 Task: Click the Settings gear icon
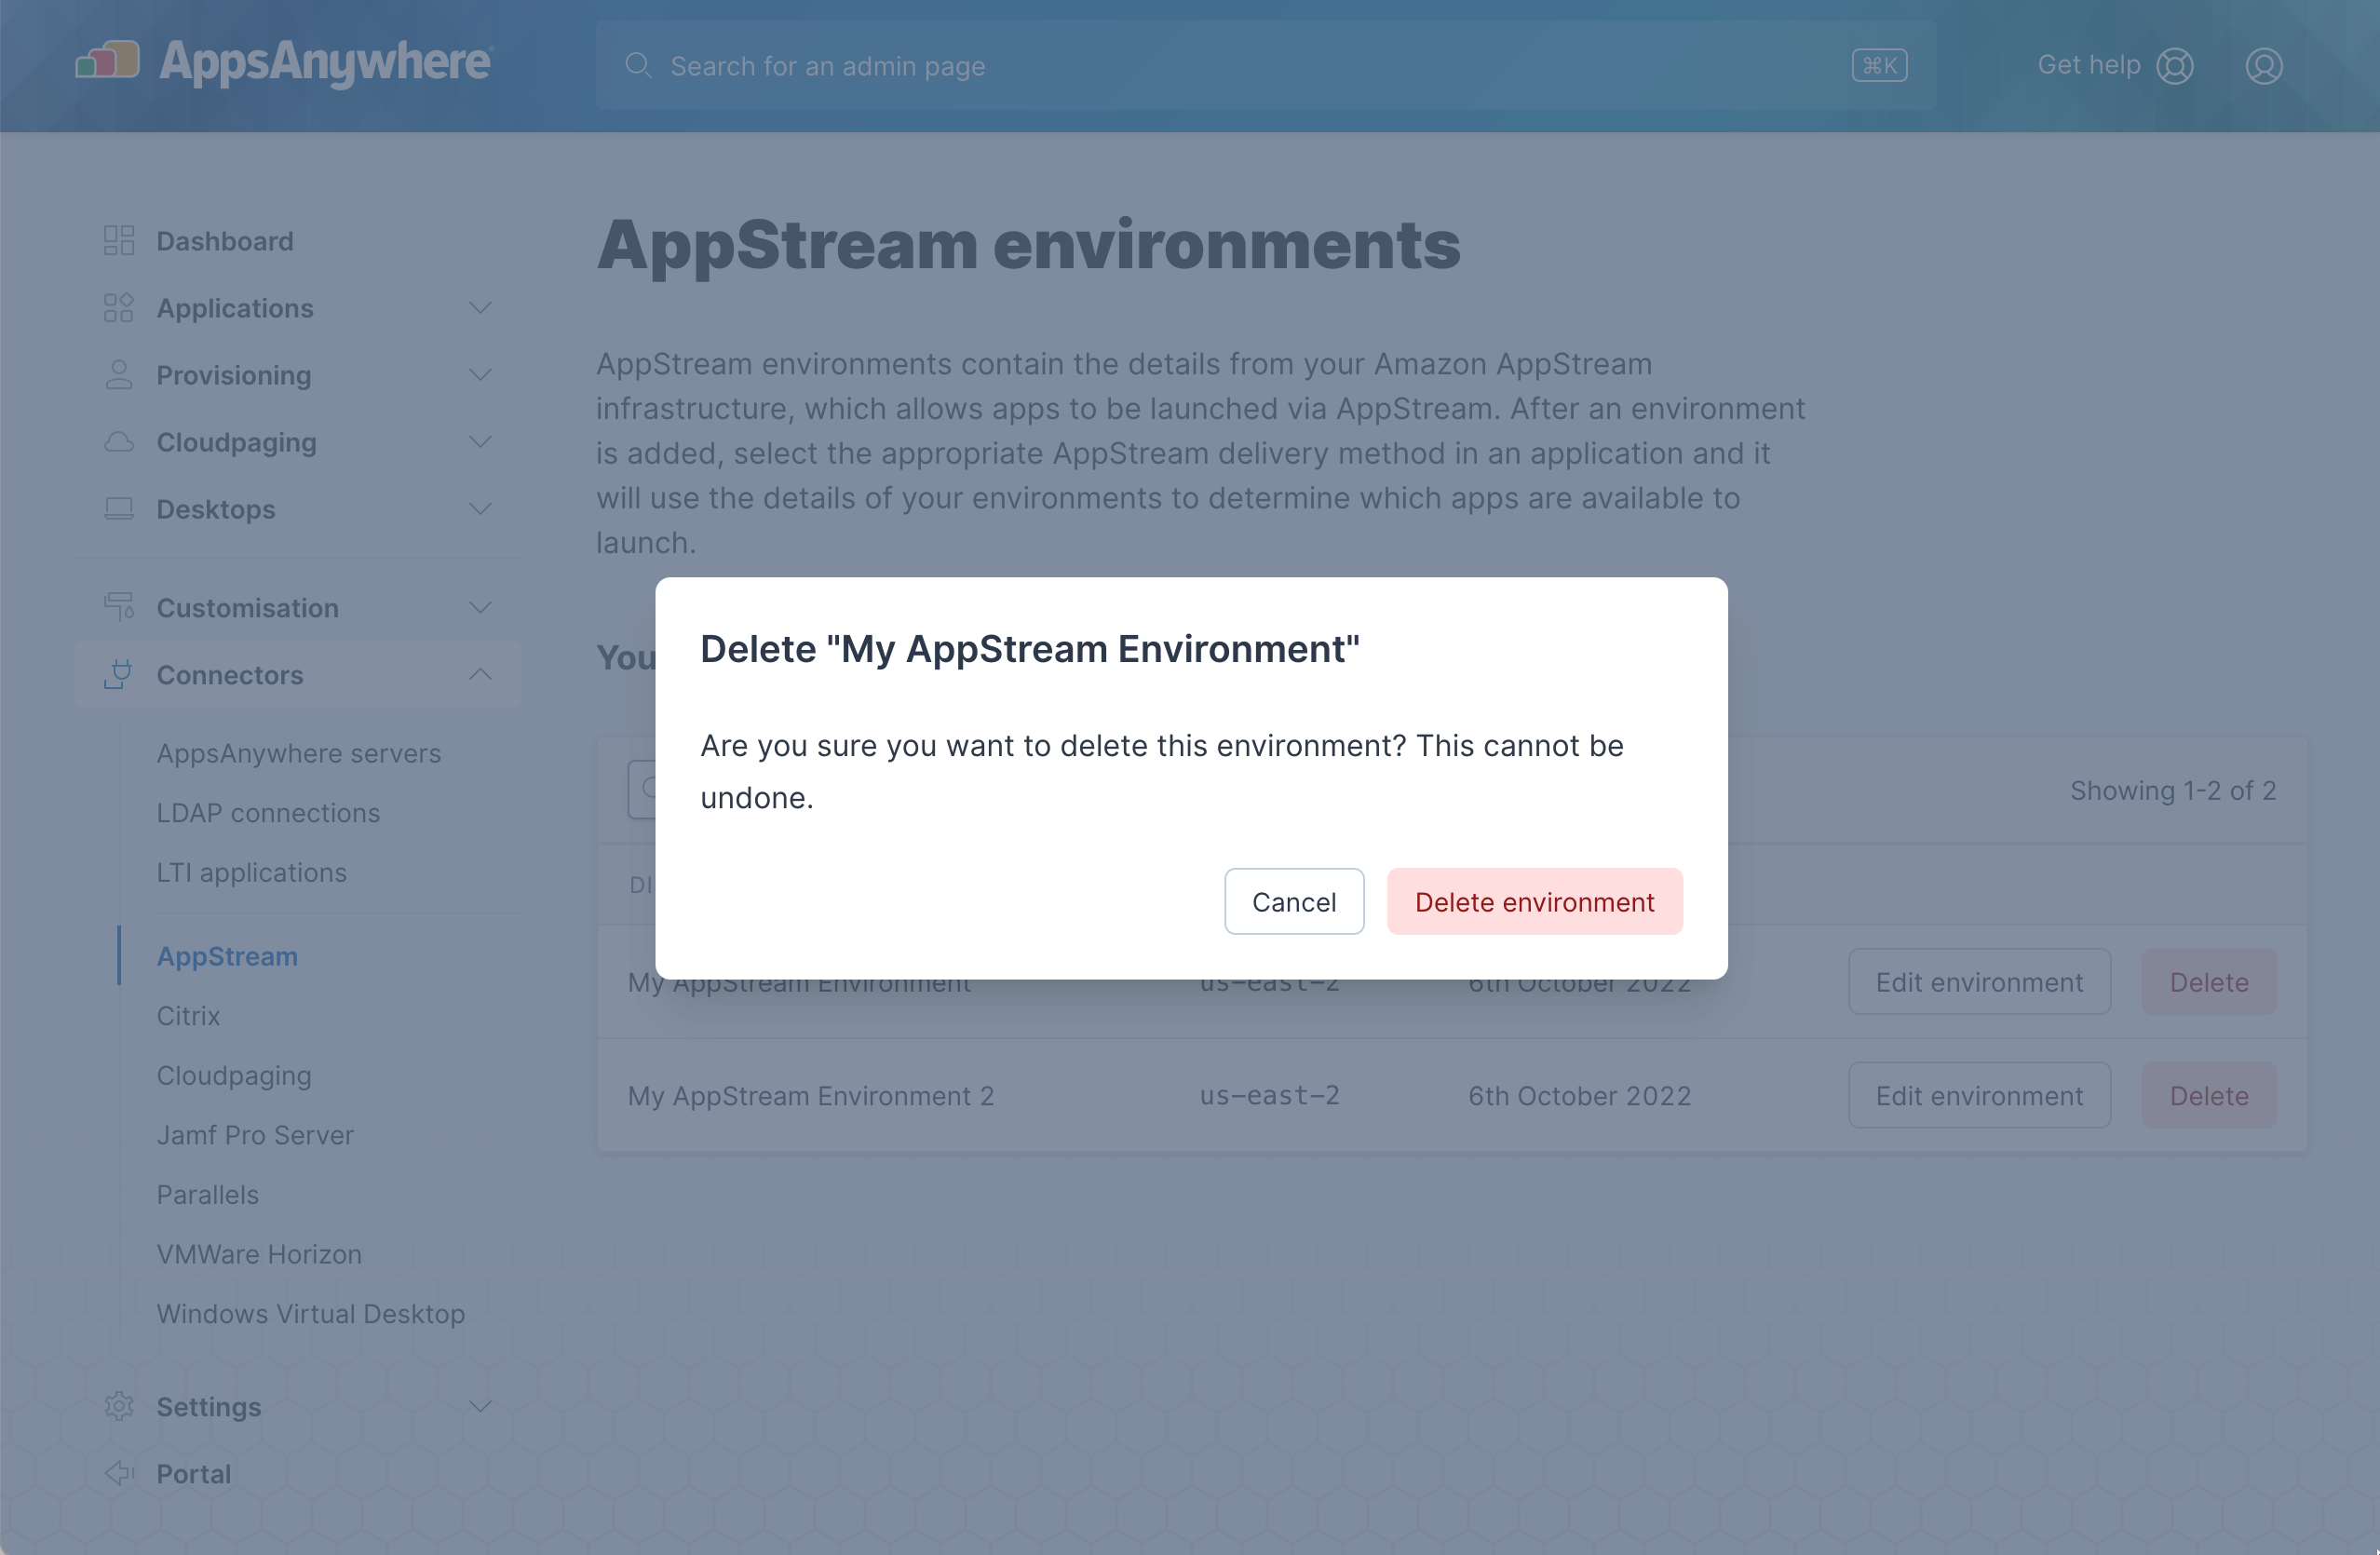coord(118,1406)
